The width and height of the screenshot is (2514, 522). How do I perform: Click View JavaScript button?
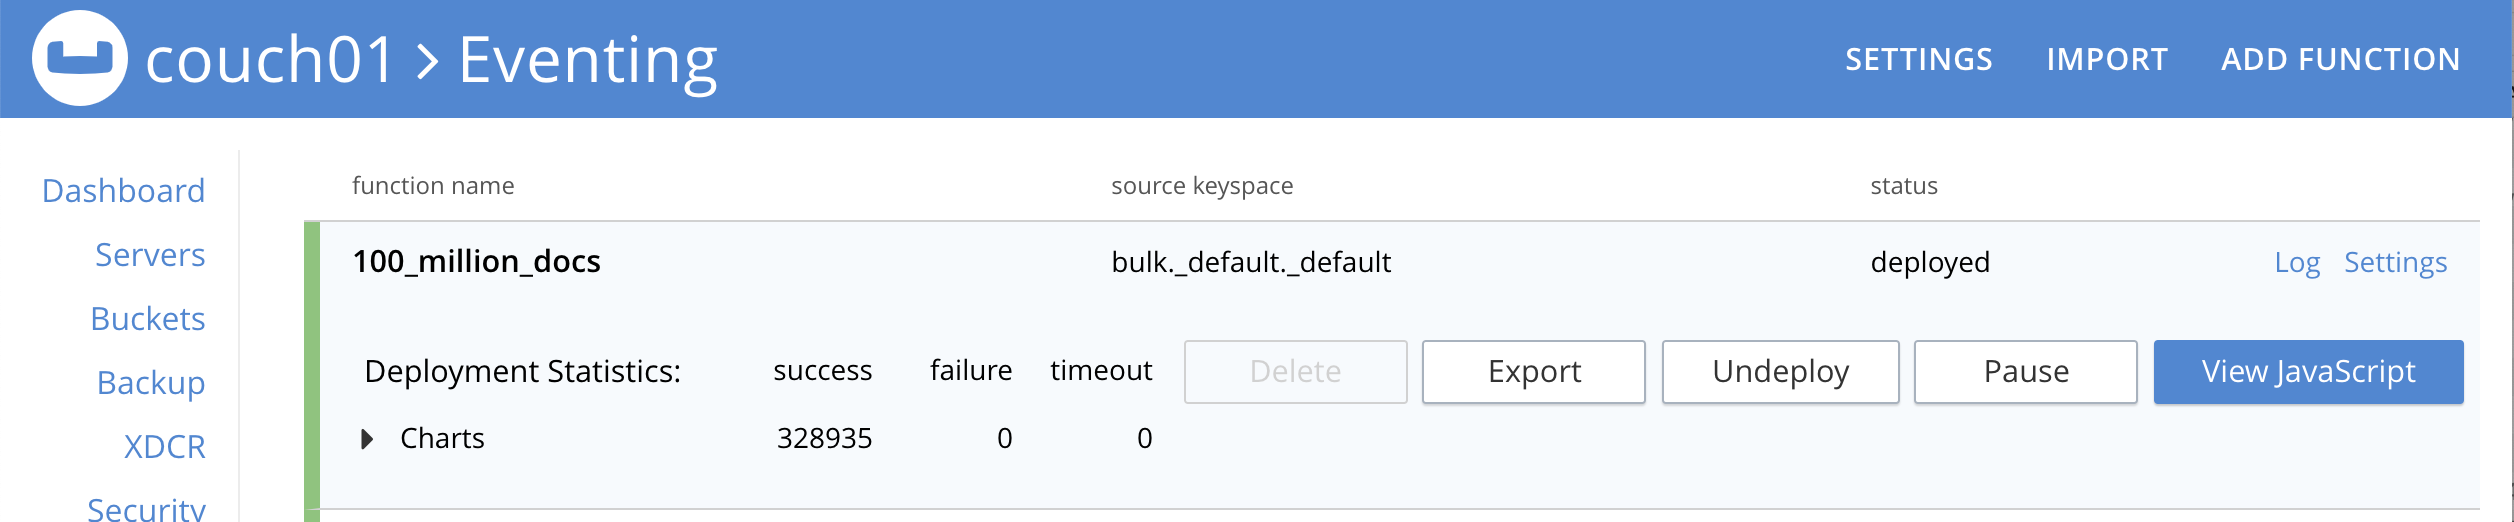point(2308,372)
